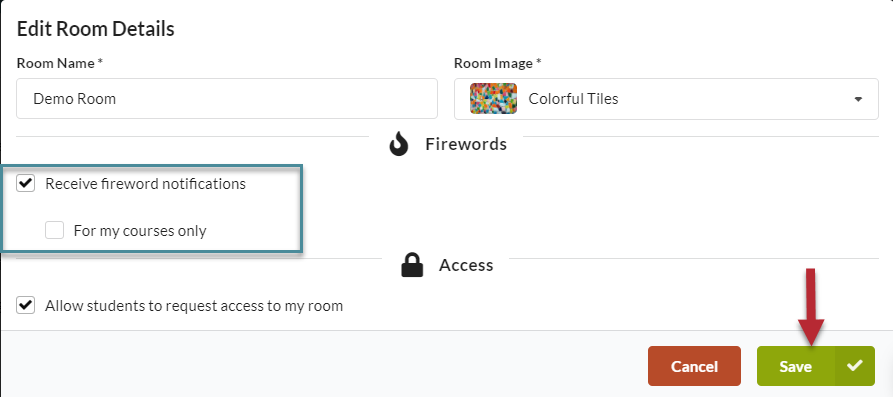This screenshot has width=893, height=397.
Task: Click the Room Image field label
Action: [498, 63]
